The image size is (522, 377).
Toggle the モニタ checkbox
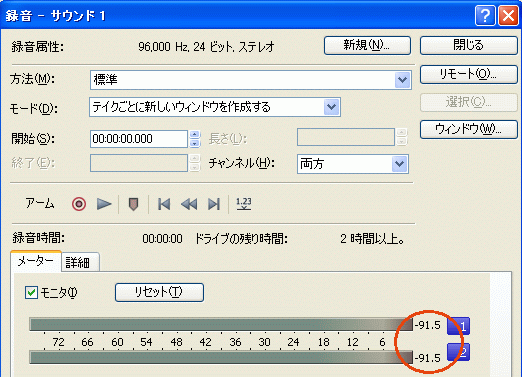31,293
